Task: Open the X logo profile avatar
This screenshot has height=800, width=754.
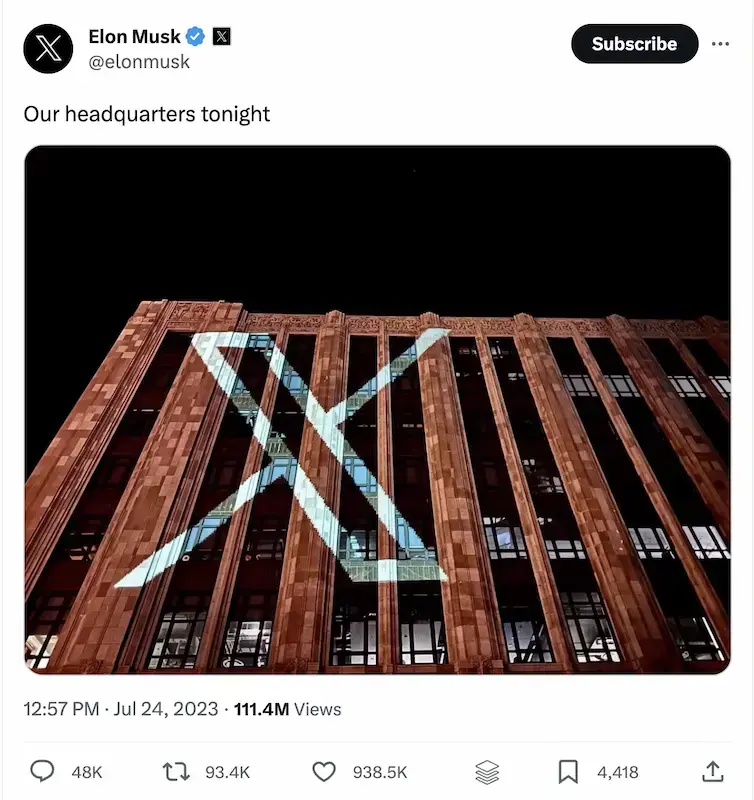Action: [47, 47]
